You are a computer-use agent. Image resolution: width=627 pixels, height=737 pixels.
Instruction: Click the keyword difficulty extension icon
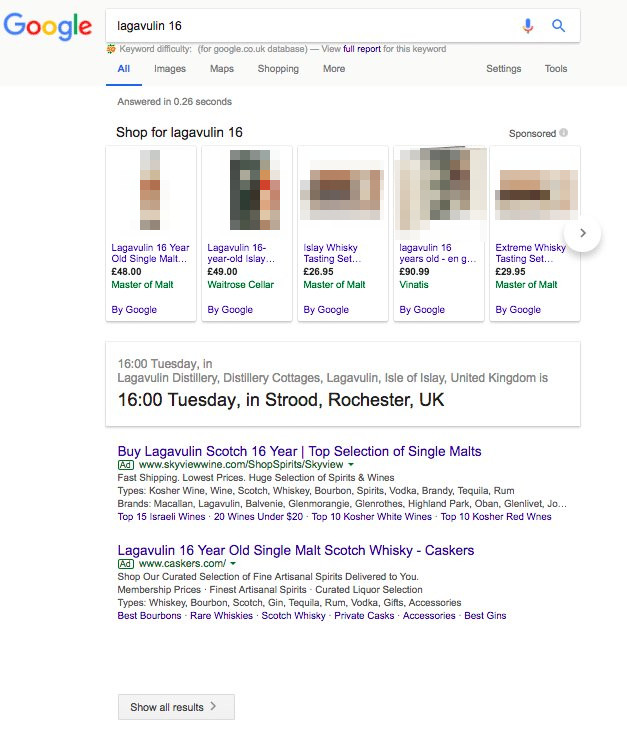[111, 49]
